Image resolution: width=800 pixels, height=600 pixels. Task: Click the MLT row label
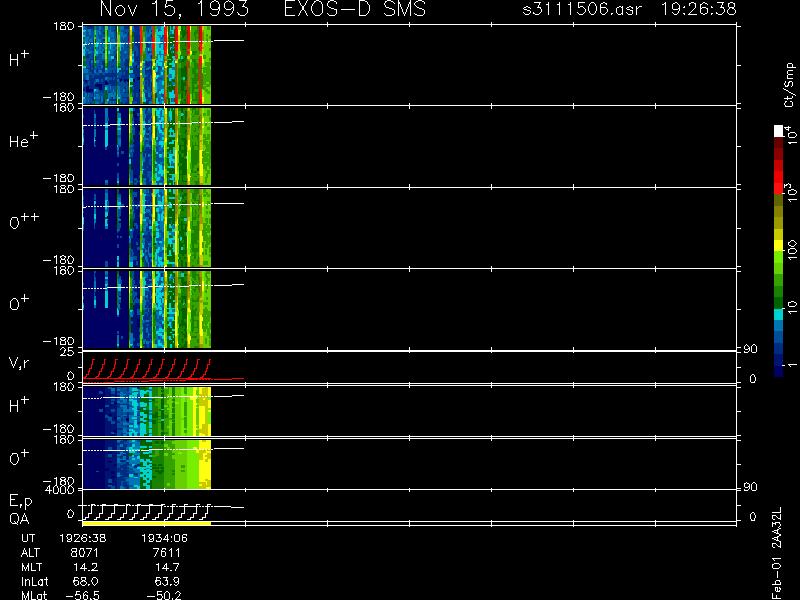[31, 567]
